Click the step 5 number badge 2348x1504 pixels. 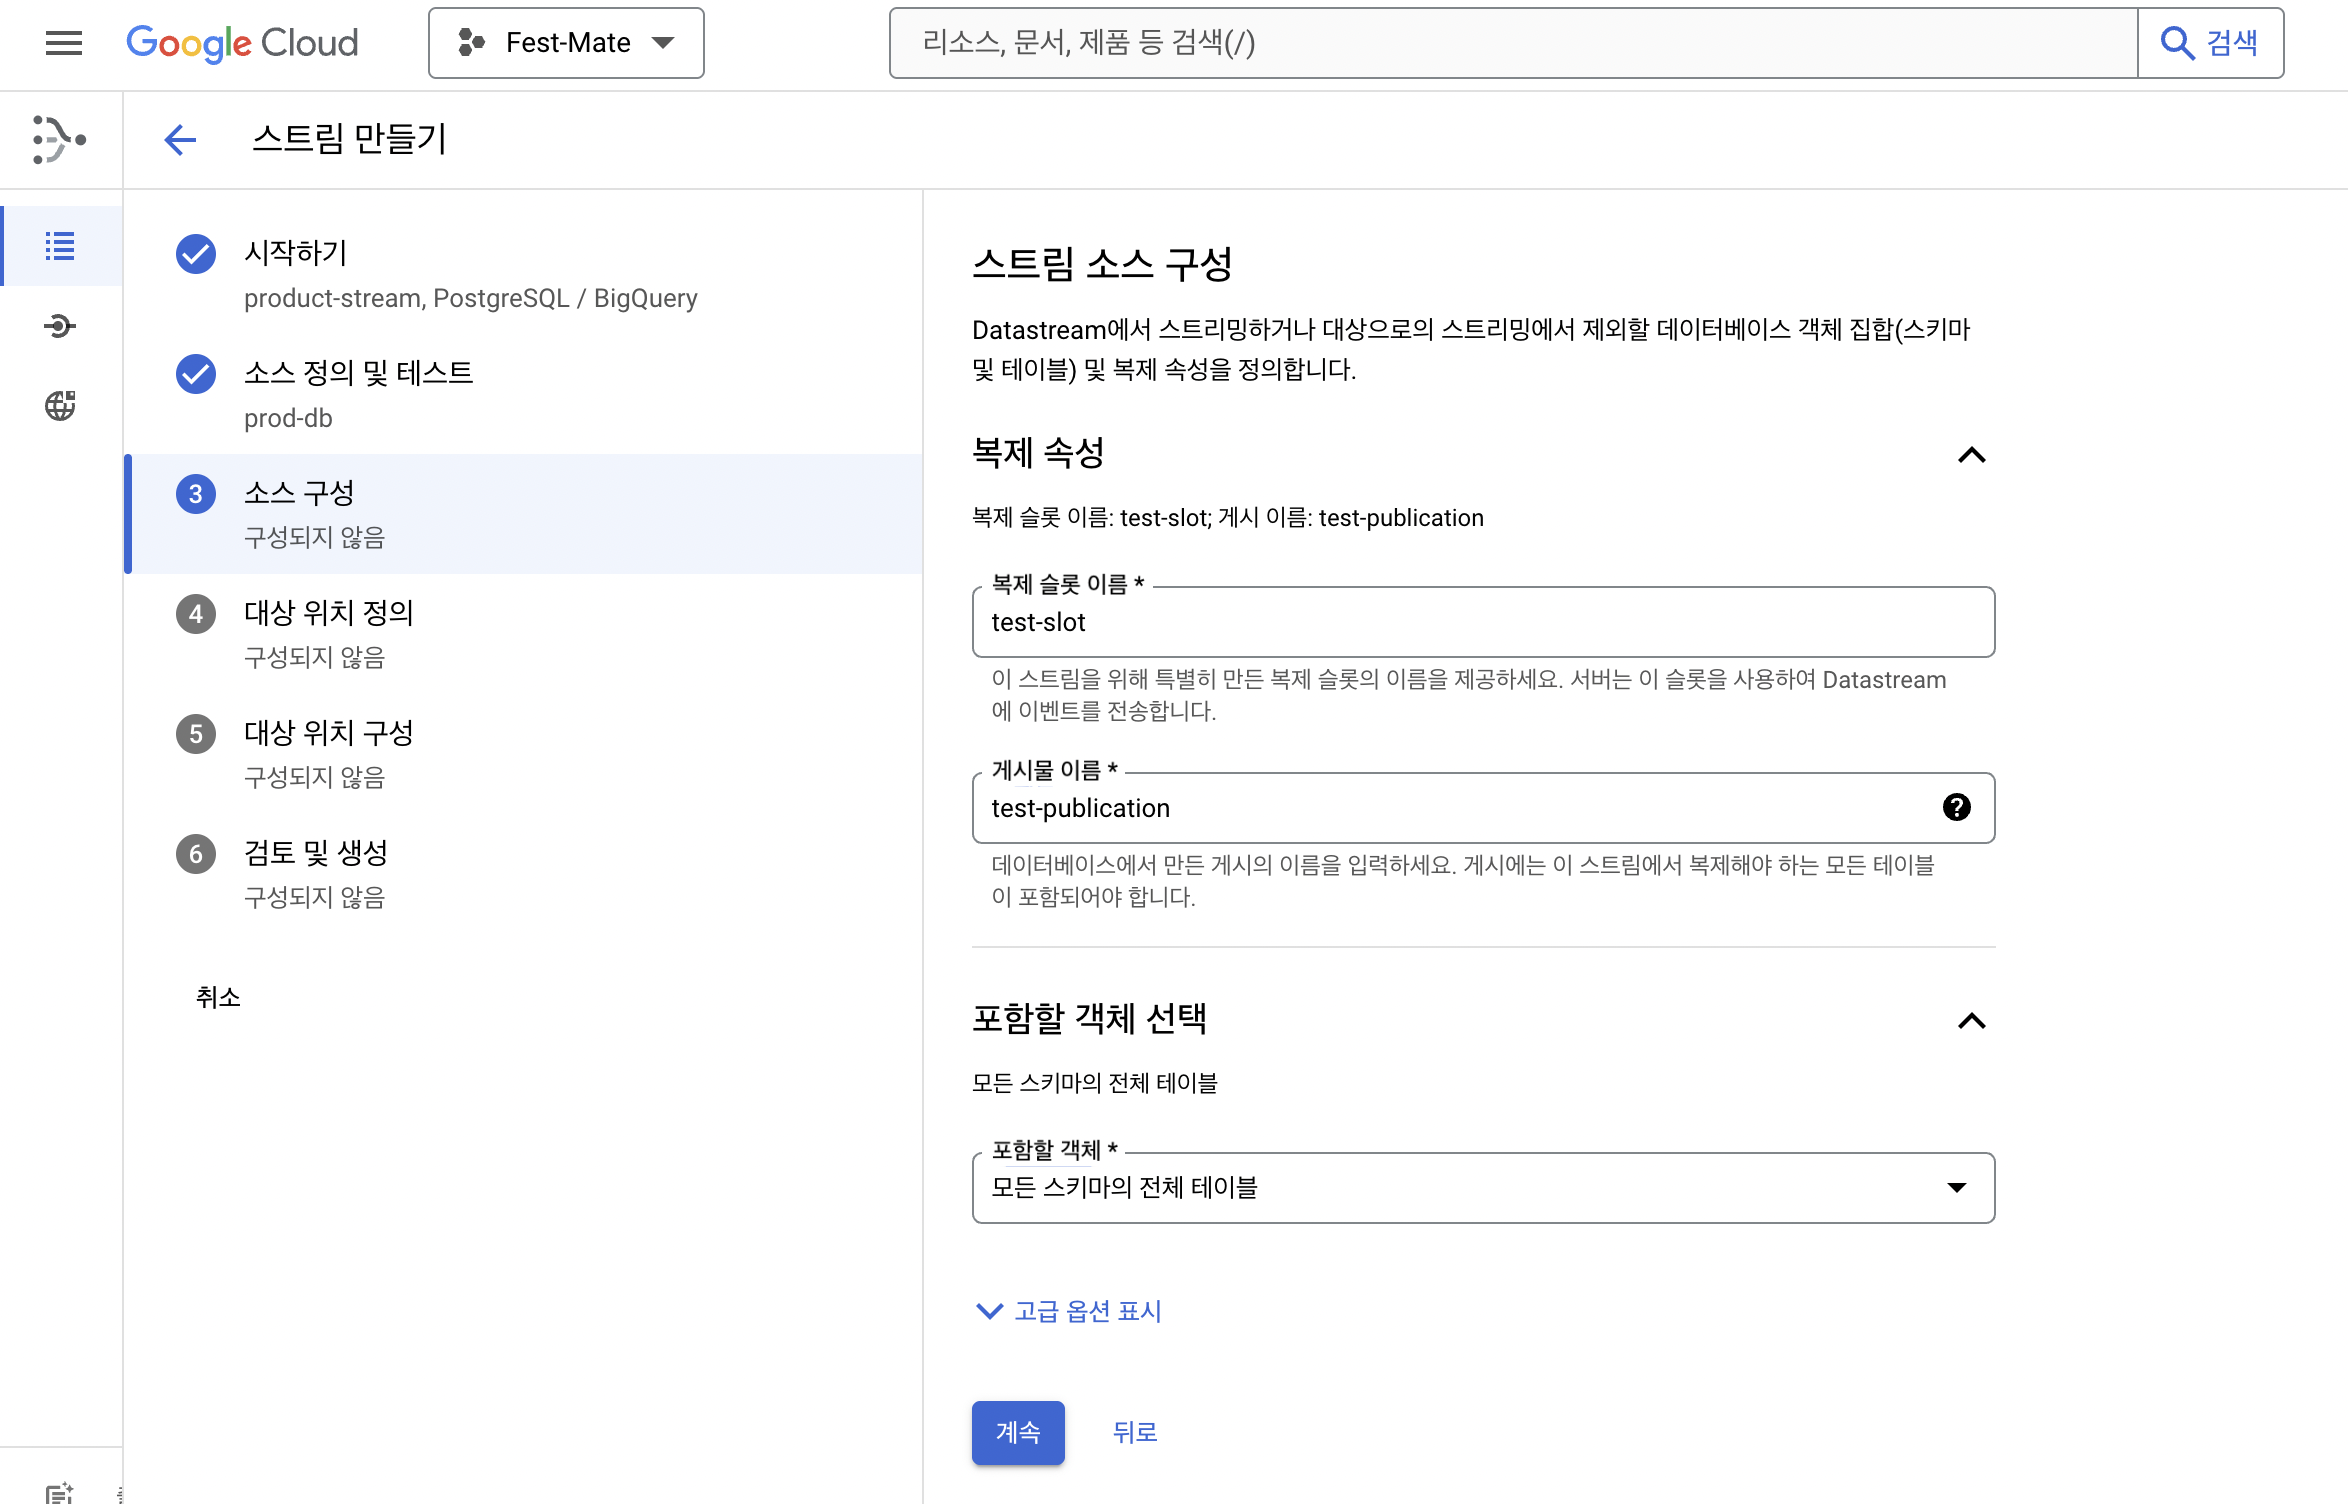click(x=196, y=734)
